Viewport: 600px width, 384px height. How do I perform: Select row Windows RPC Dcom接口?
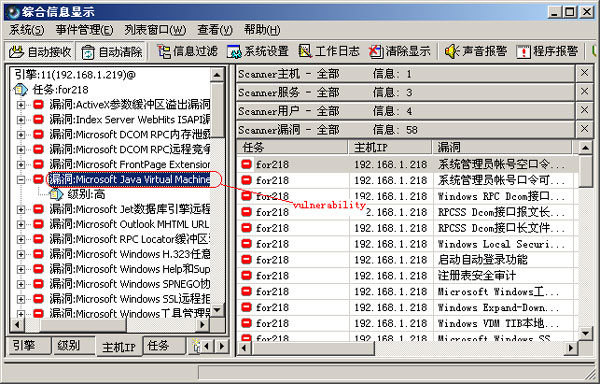point(407,196)
